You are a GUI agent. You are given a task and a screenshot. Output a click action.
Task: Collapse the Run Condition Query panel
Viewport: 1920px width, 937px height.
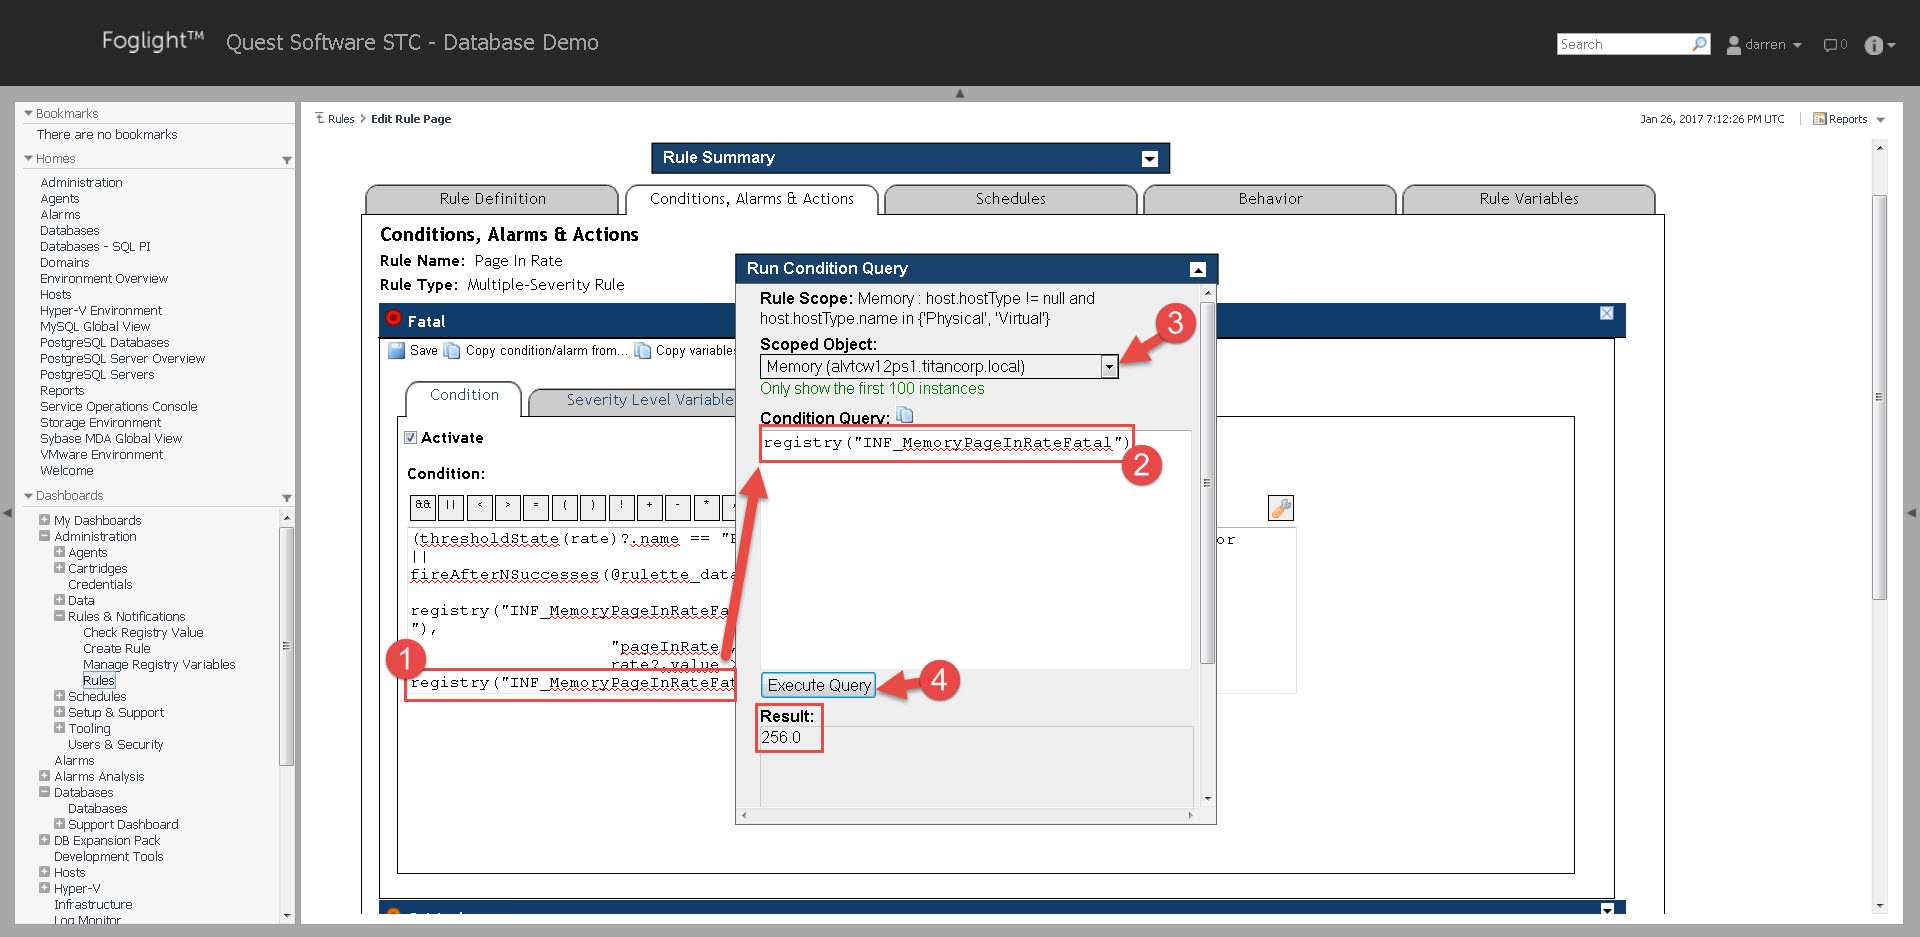tap(1197, 269)
